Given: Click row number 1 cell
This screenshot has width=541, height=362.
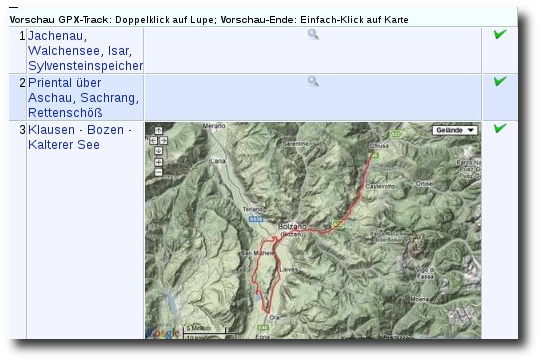Looking at the screenshot, I should (18, 50).
